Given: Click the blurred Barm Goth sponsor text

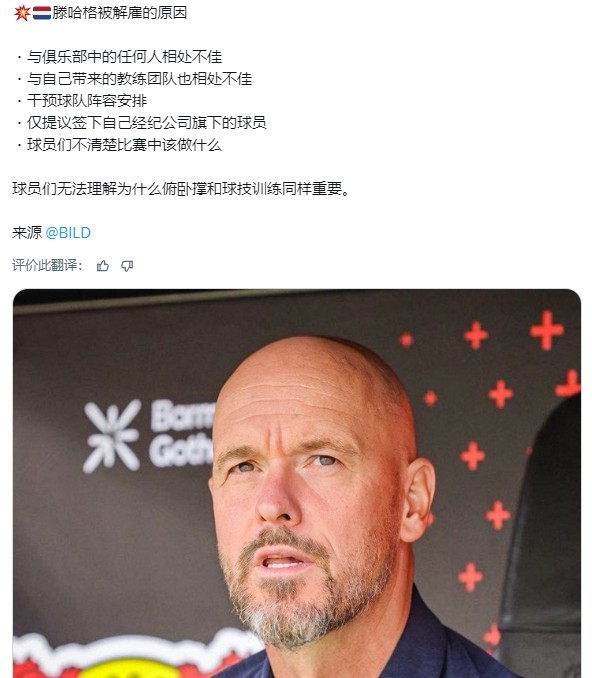Looking at the screenshot, I should pyautogui.click(x=182, y=433).
